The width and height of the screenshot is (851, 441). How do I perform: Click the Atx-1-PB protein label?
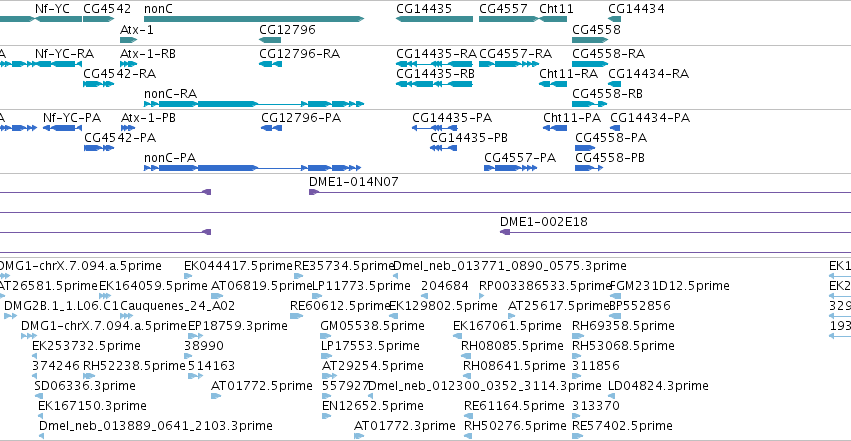[148, 118]
